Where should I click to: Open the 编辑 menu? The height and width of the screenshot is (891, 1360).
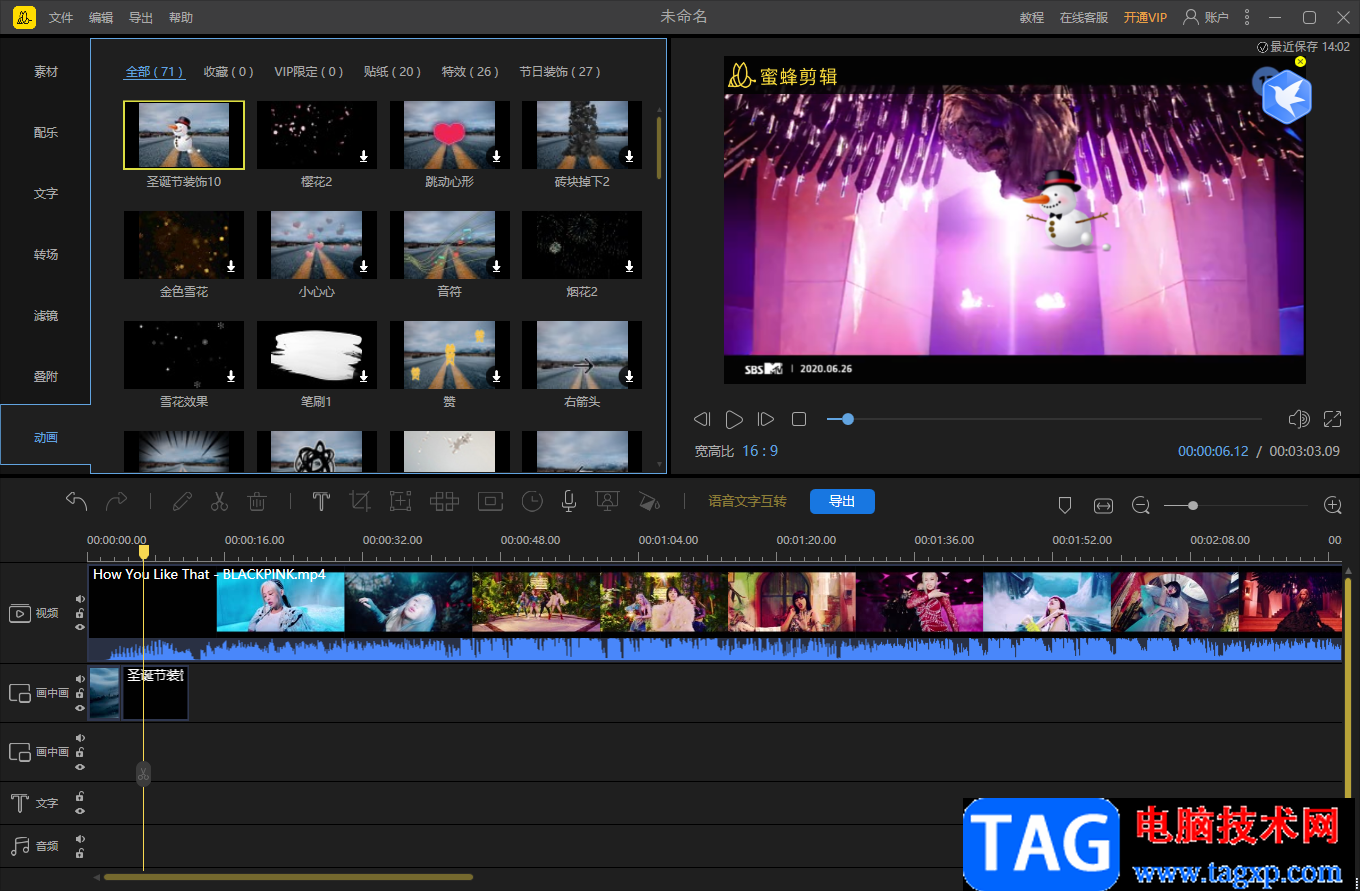[x=101, y=18]
